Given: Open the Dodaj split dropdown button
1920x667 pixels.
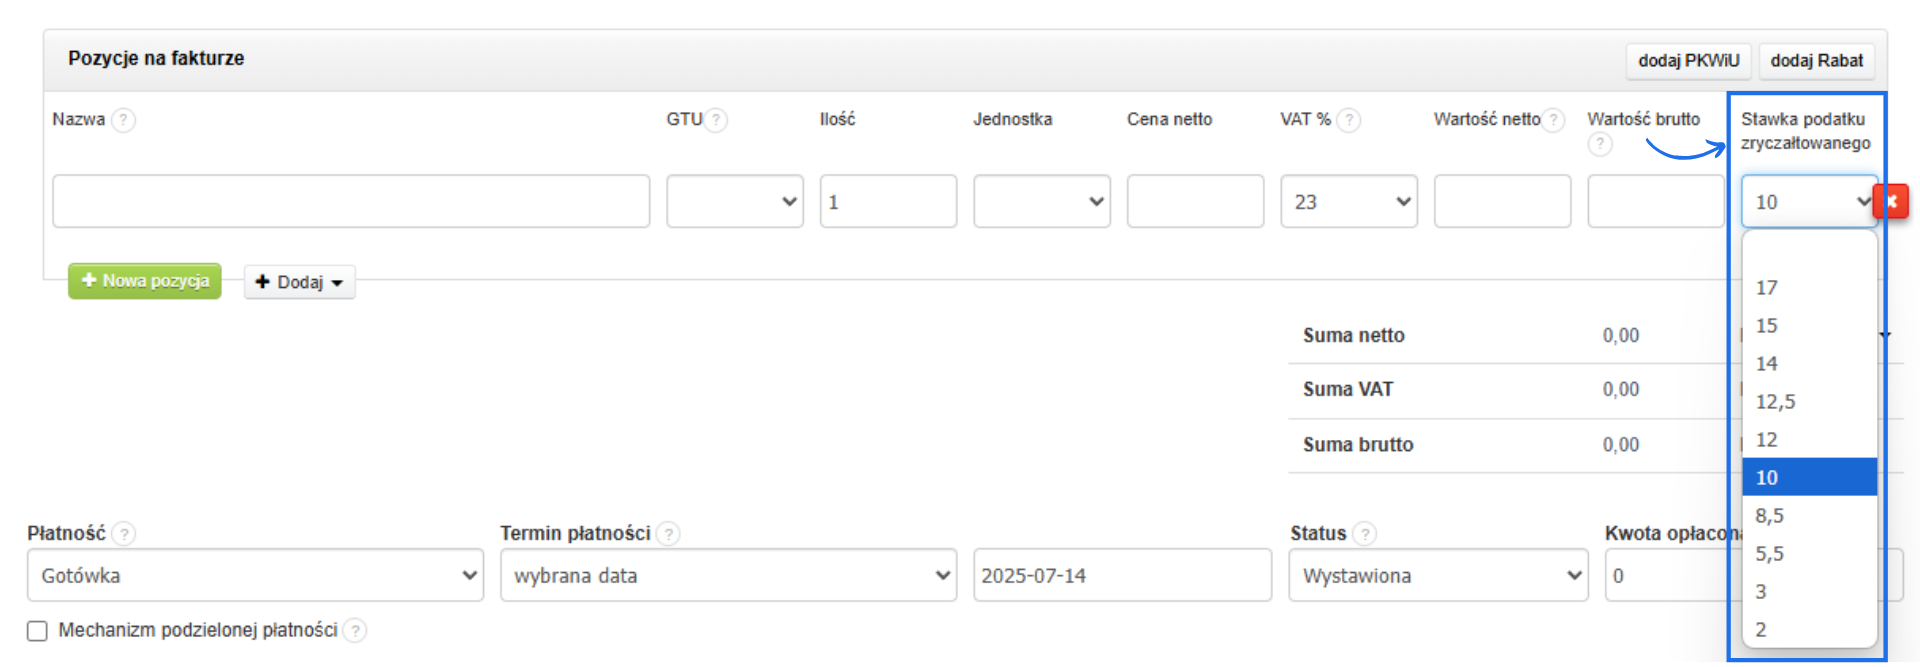Looking at the screenshot, I should 300,282.
